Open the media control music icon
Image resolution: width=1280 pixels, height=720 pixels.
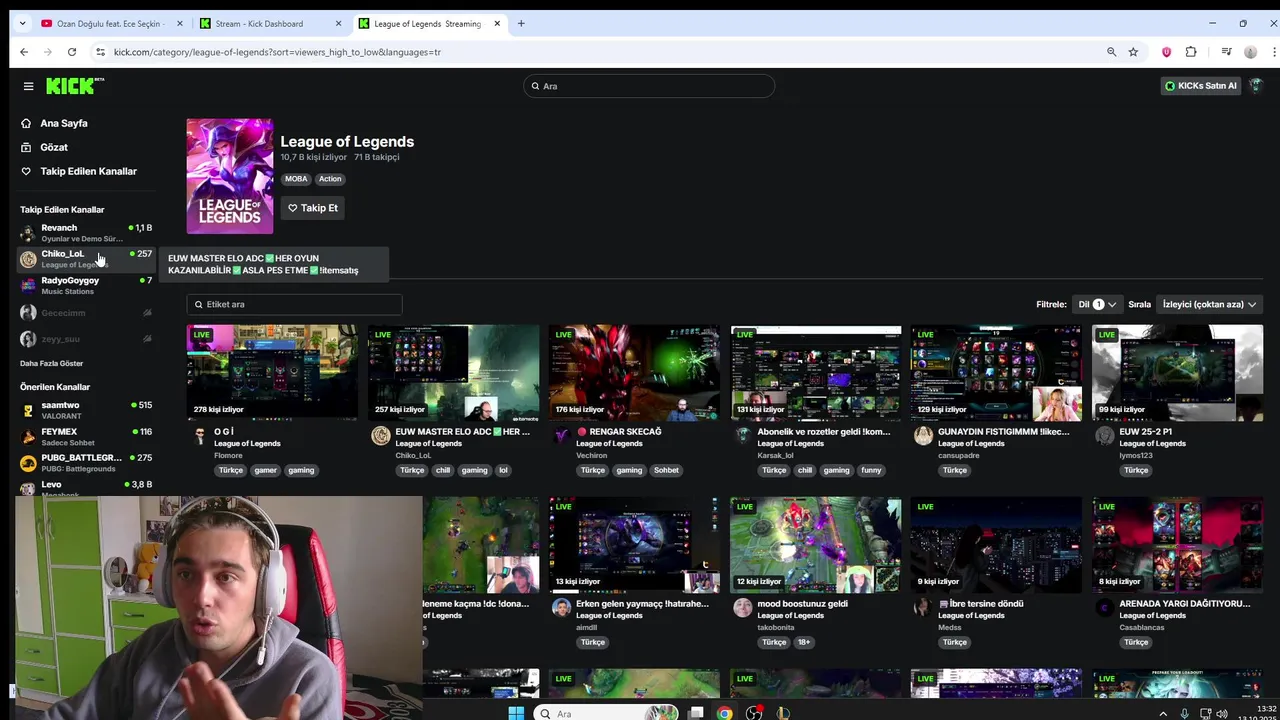coord(1226,52)
